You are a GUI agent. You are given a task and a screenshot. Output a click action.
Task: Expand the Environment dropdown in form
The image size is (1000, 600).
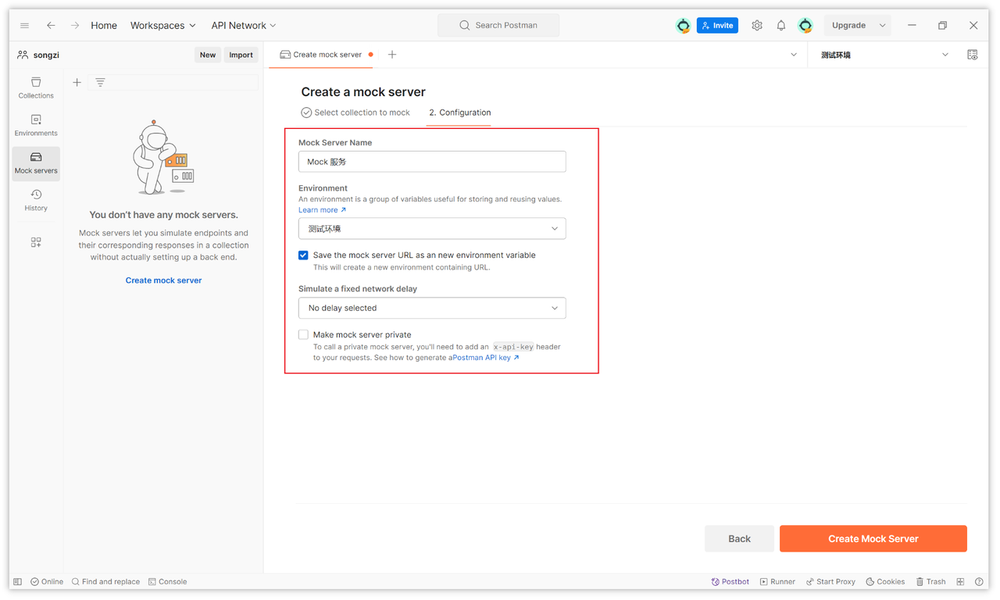[432, 229]
